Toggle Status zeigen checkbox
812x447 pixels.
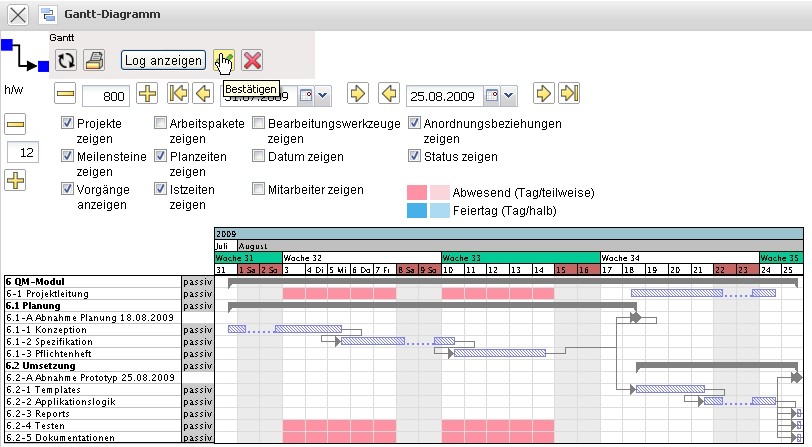coord(415,157)
